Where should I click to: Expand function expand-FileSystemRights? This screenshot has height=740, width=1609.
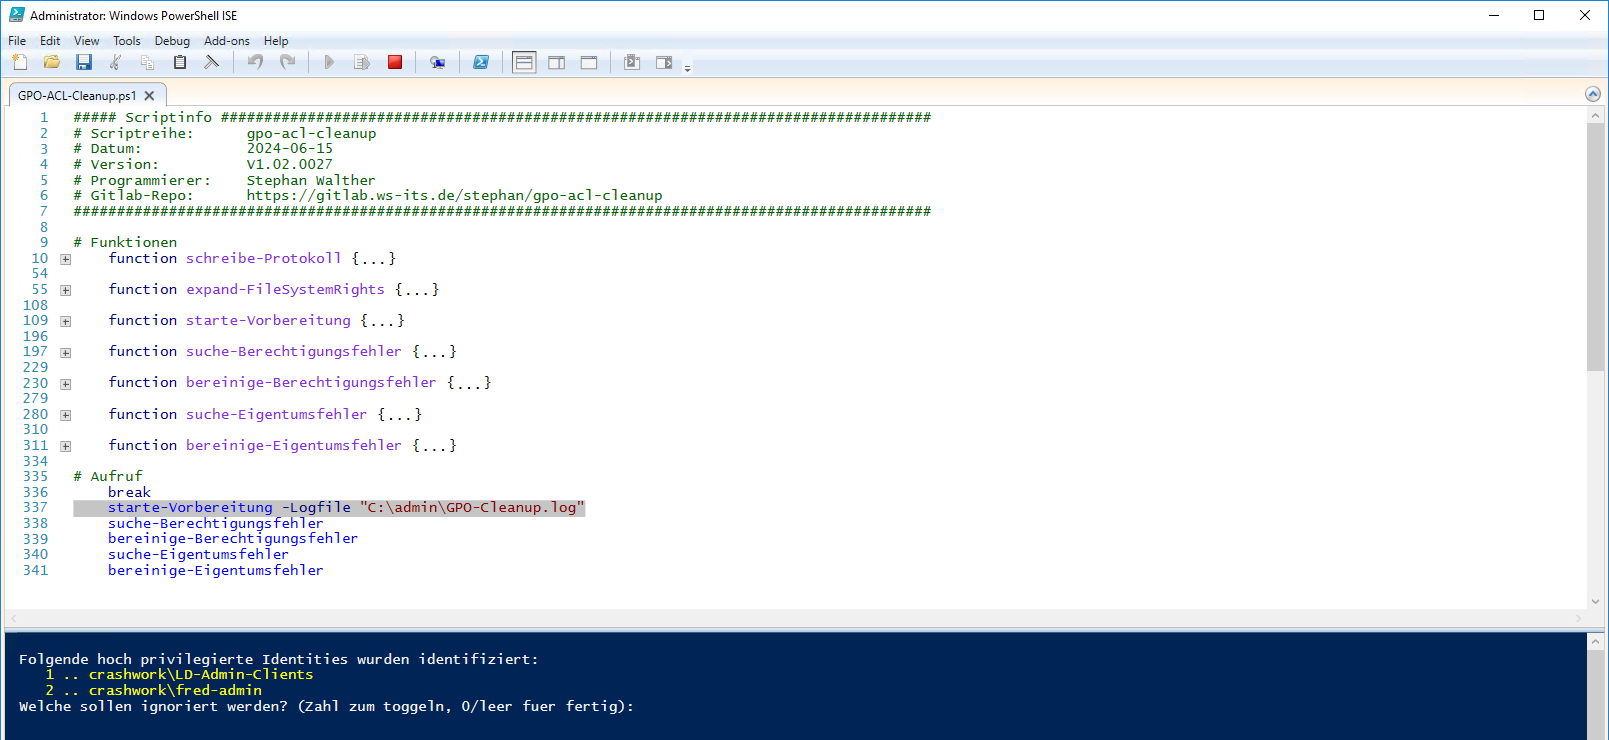(x=66, y=290)
